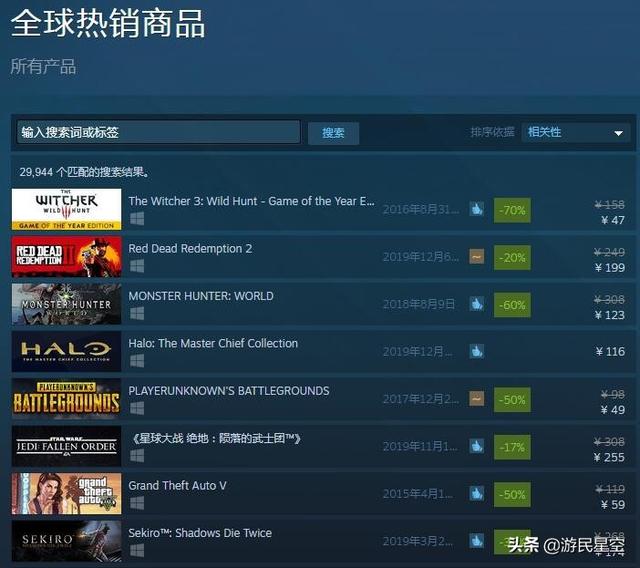Click PUBG mixed review icon
This screenshot has width=640, height=568.
[x=476, y=399]
